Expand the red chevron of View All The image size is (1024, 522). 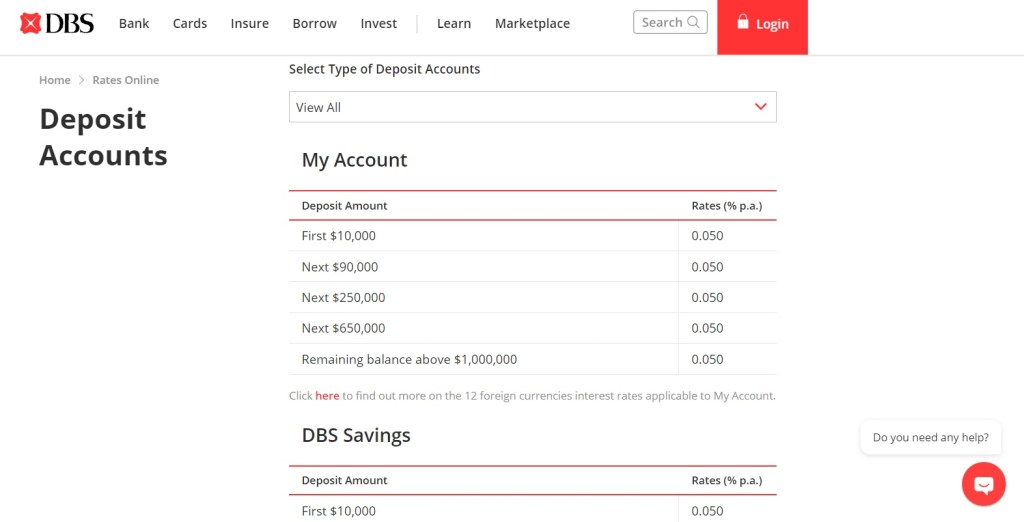pyautogui.click(x=760, y=107)
